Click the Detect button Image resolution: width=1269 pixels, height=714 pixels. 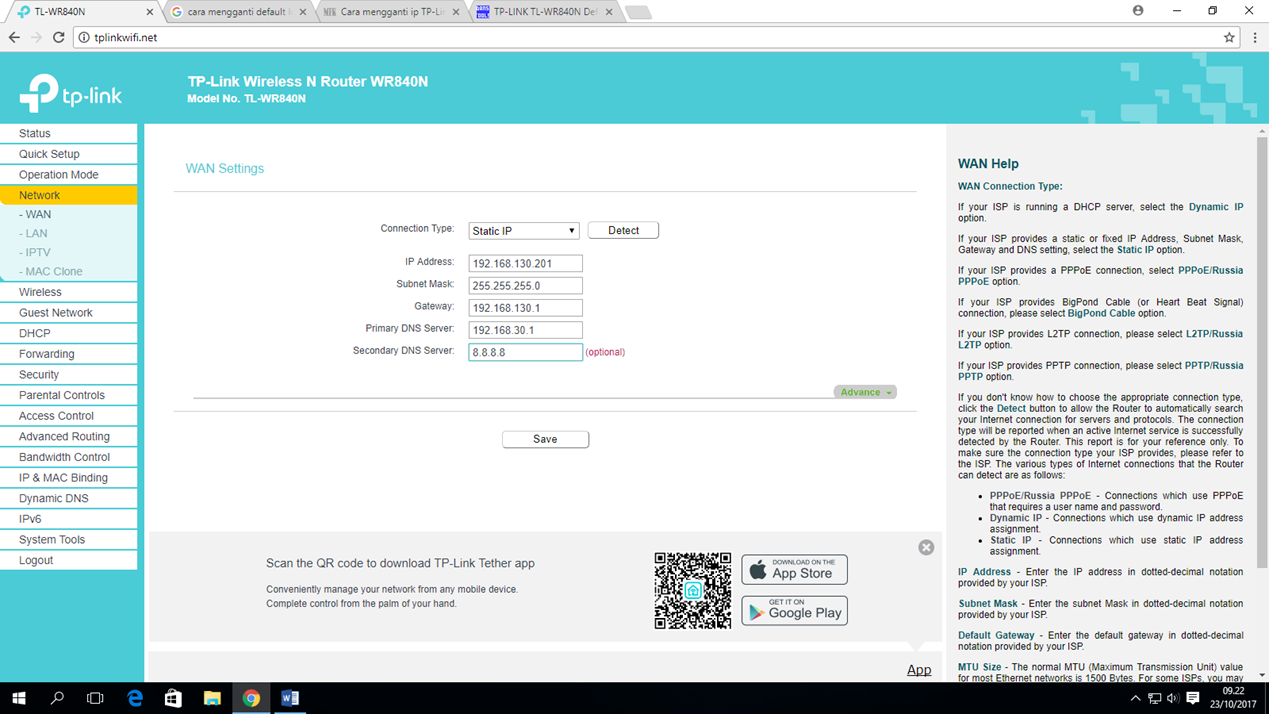click(623, 230)
